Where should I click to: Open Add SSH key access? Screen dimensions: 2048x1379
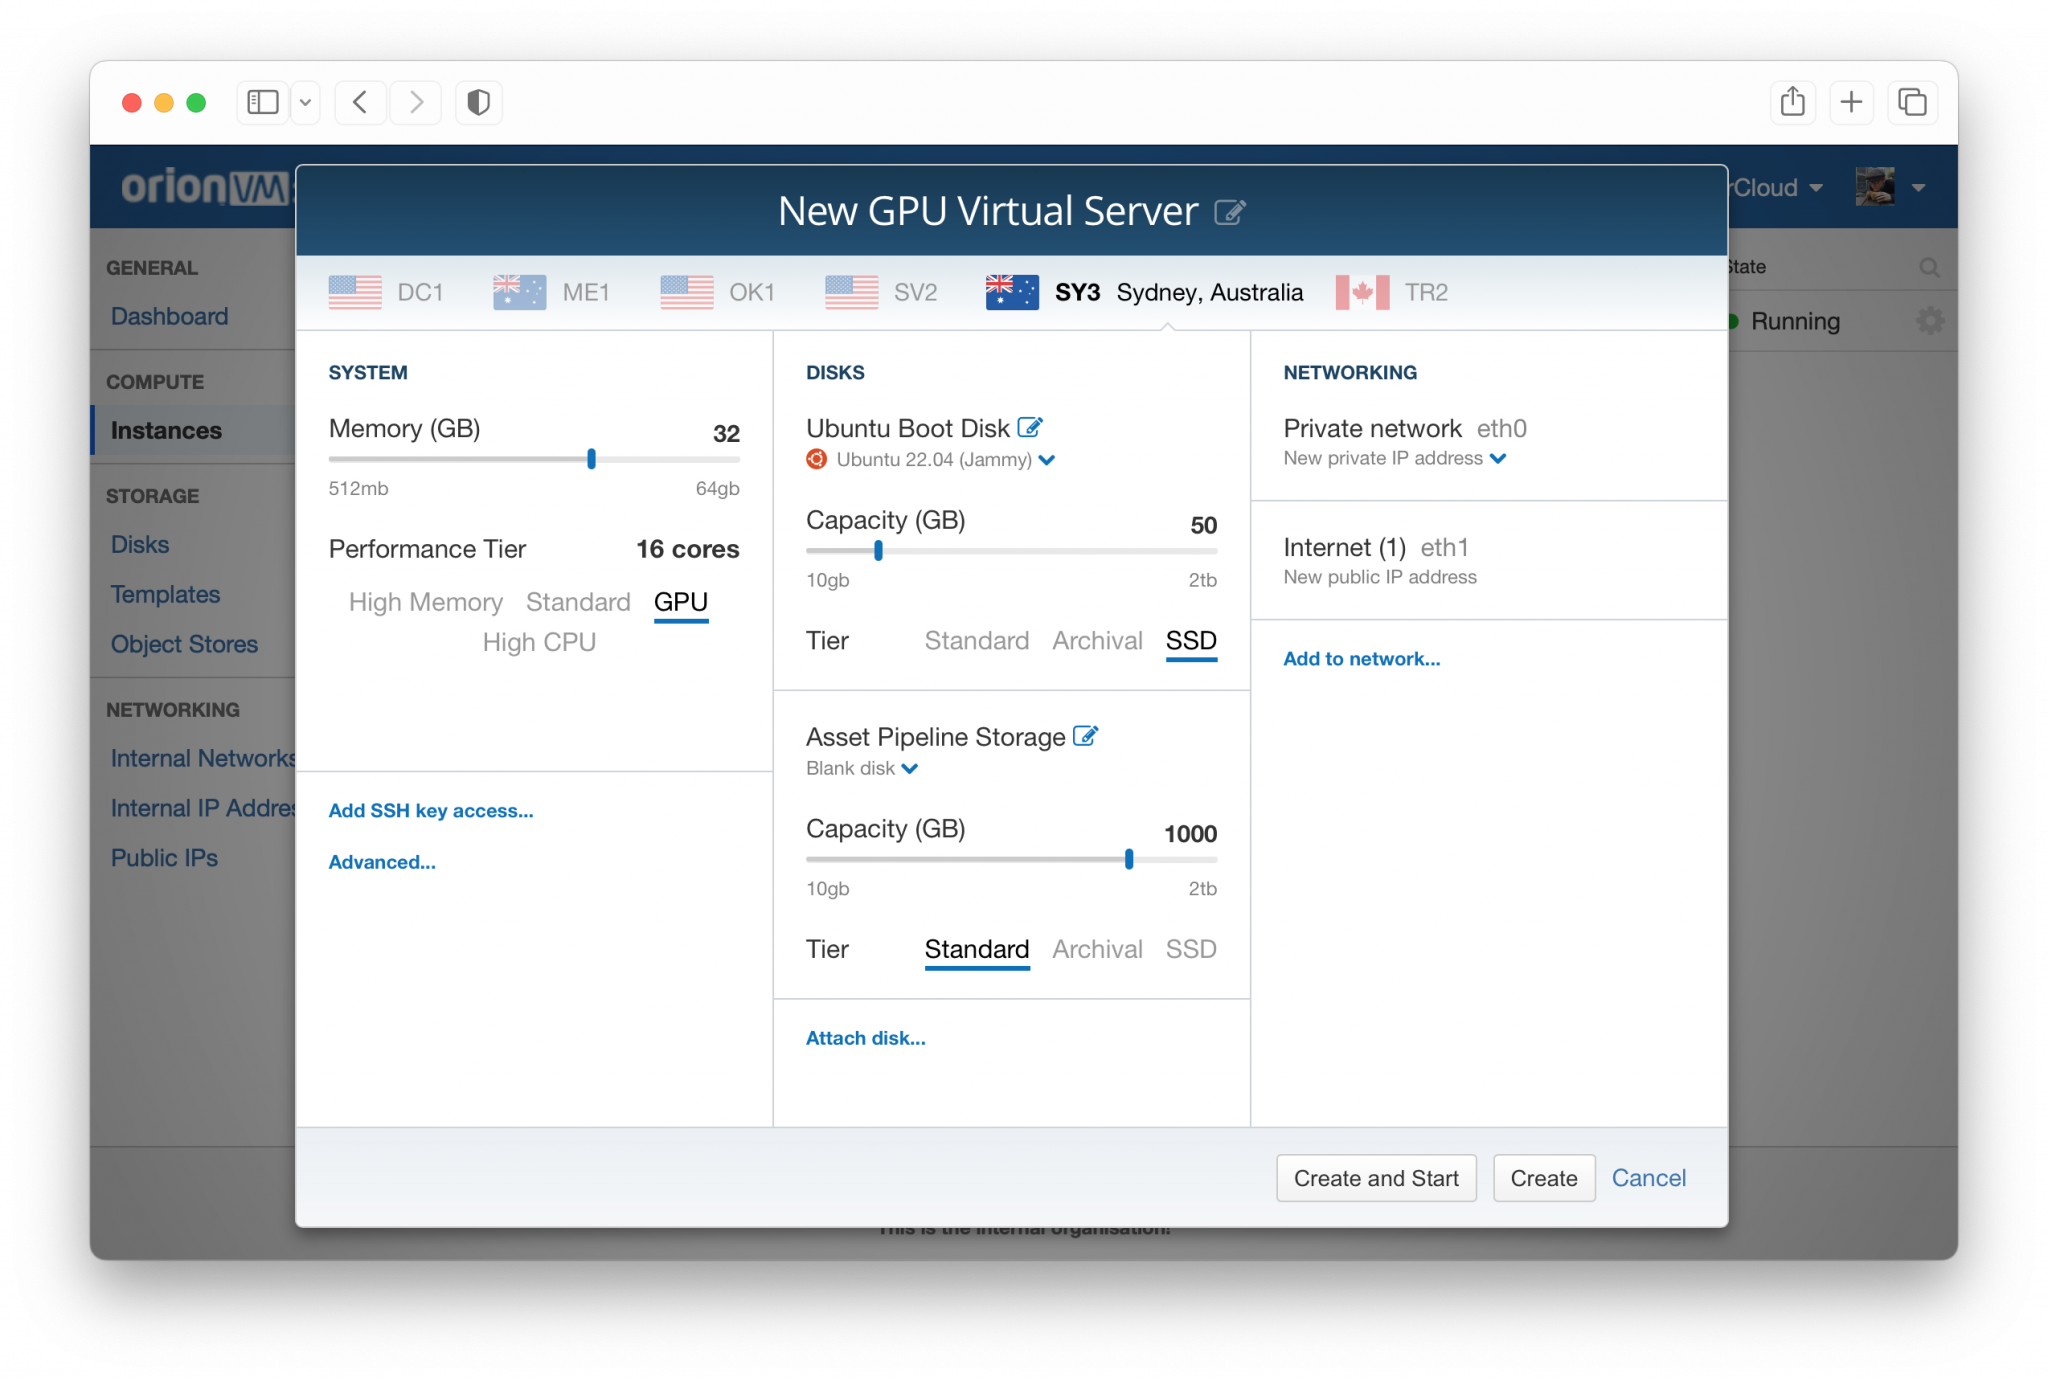[x=430, y=810]
